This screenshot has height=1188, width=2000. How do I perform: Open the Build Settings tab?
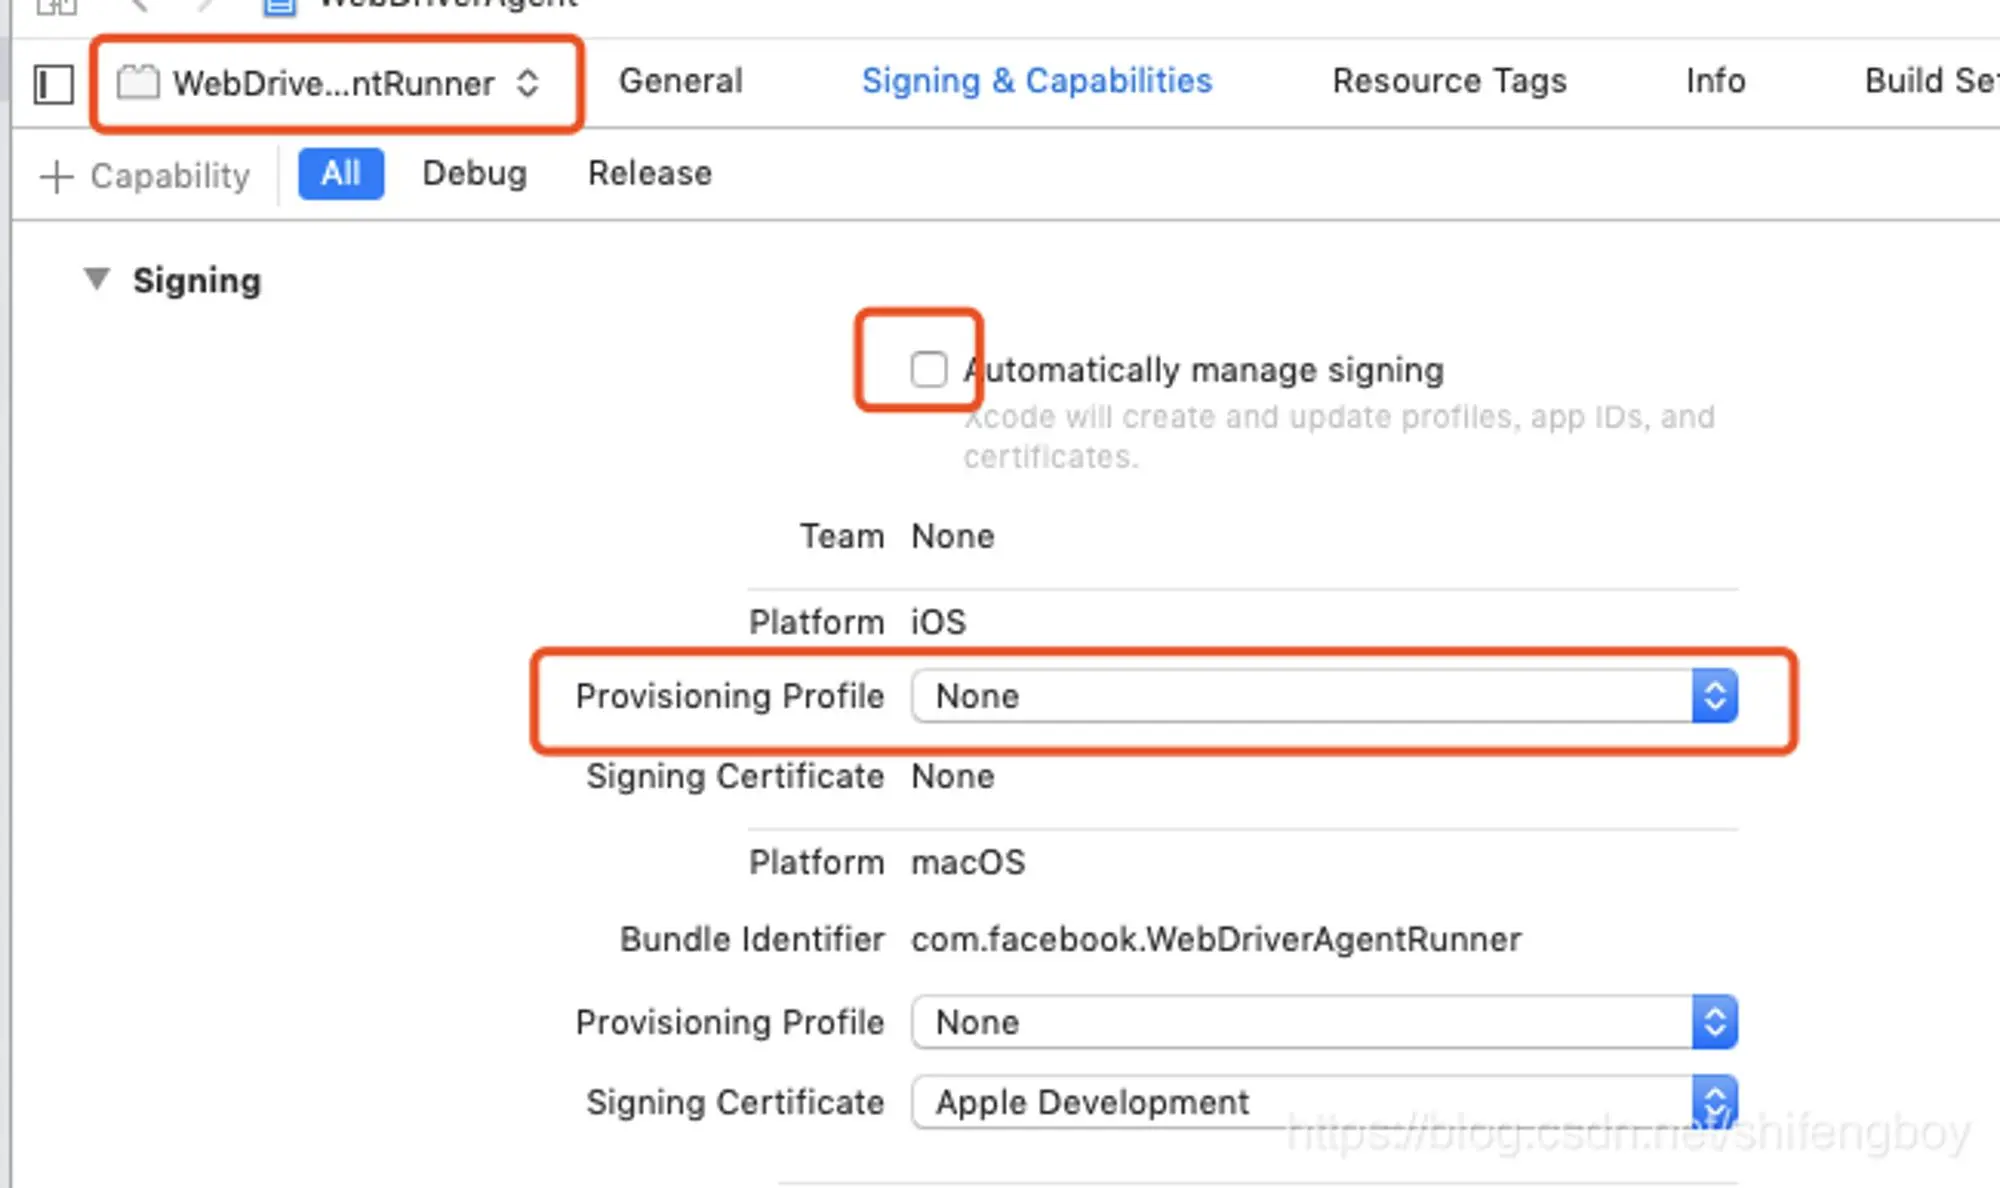click(x=1935, y=81)
